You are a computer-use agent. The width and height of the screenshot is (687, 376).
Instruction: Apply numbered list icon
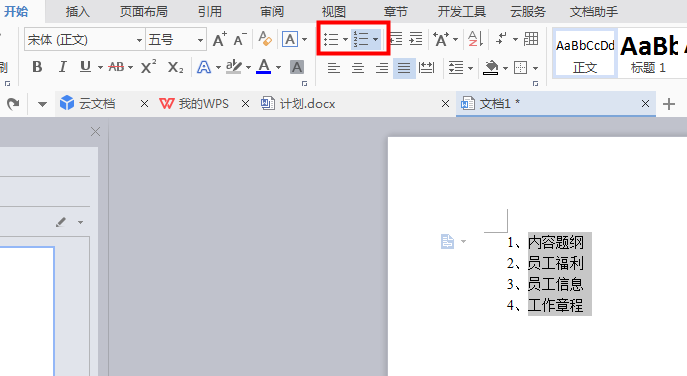point(361,39)
